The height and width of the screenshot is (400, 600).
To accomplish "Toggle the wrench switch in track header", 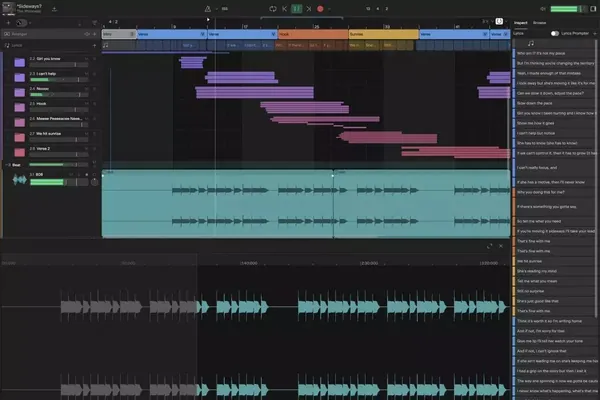I will [x=21, y=23].
